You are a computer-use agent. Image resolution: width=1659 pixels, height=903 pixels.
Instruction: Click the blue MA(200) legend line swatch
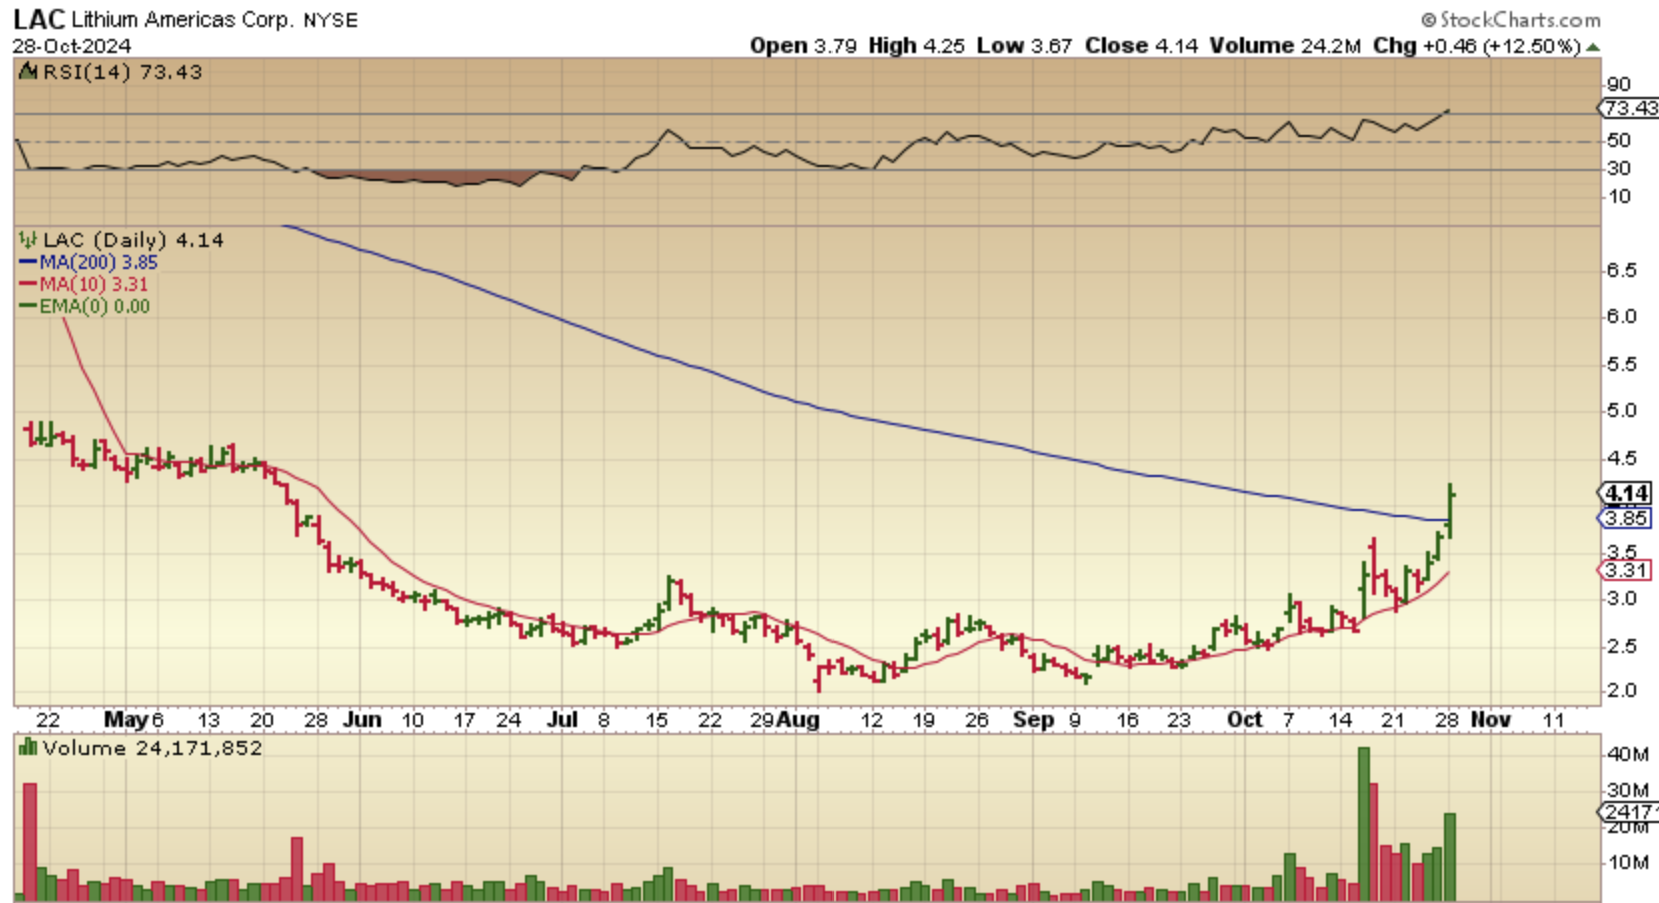point(28,262)
